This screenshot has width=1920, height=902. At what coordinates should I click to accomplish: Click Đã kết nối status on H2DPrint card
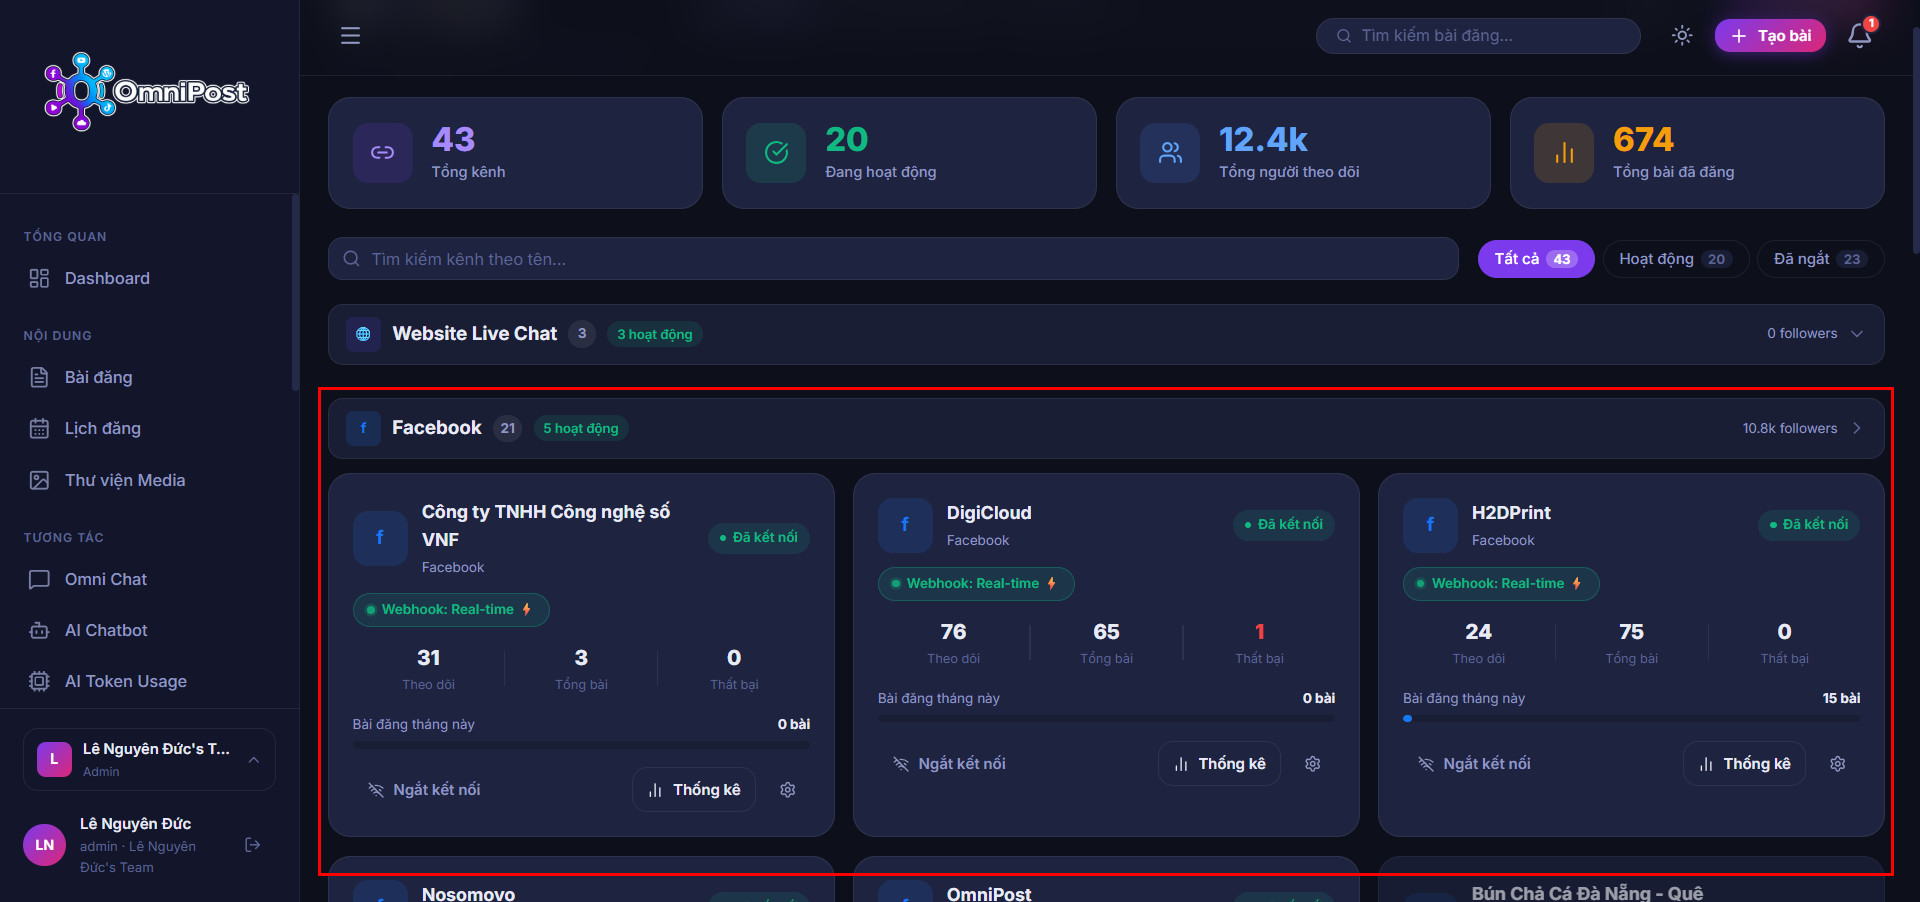(x=1808, y=525)
